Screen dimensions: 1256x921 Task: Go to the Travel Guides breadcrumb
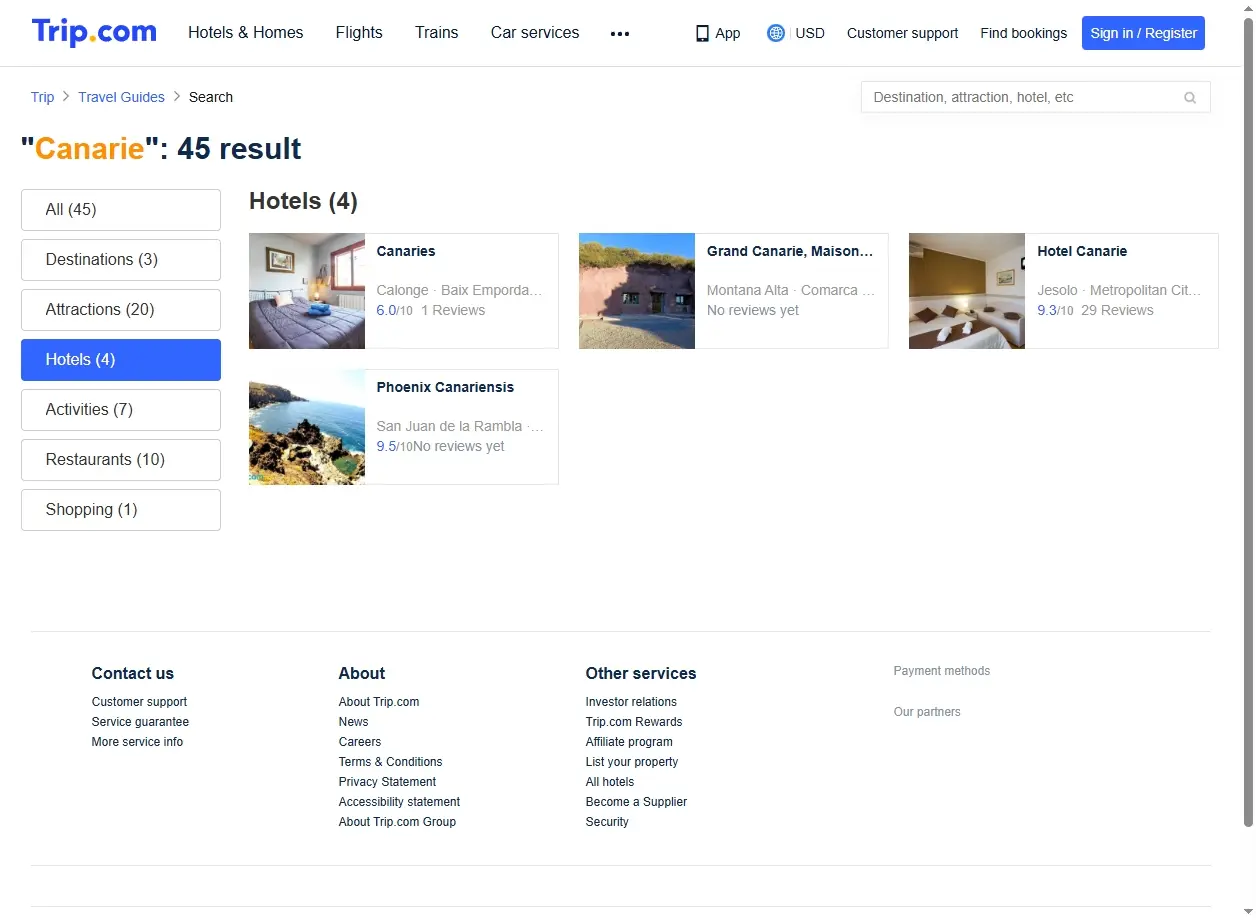coord(122,97)
